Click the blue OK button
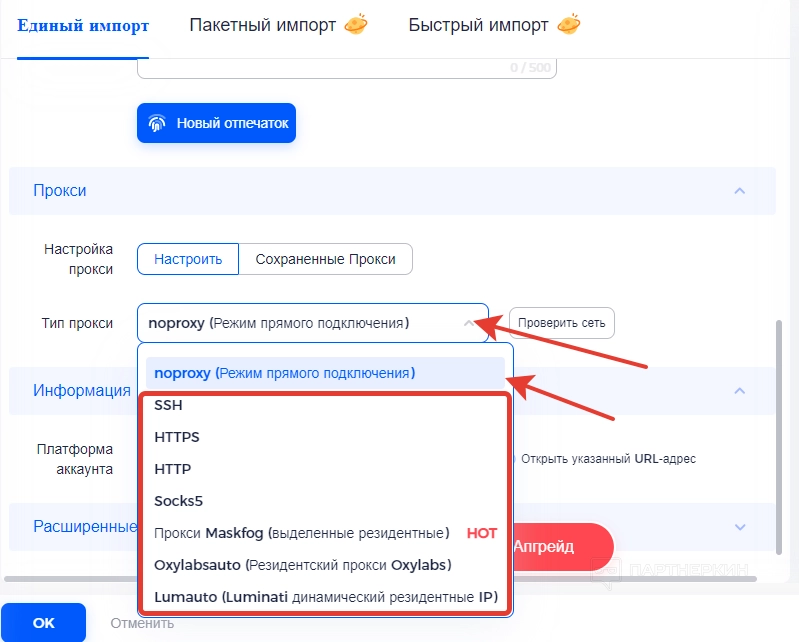 tap(44, 622)
